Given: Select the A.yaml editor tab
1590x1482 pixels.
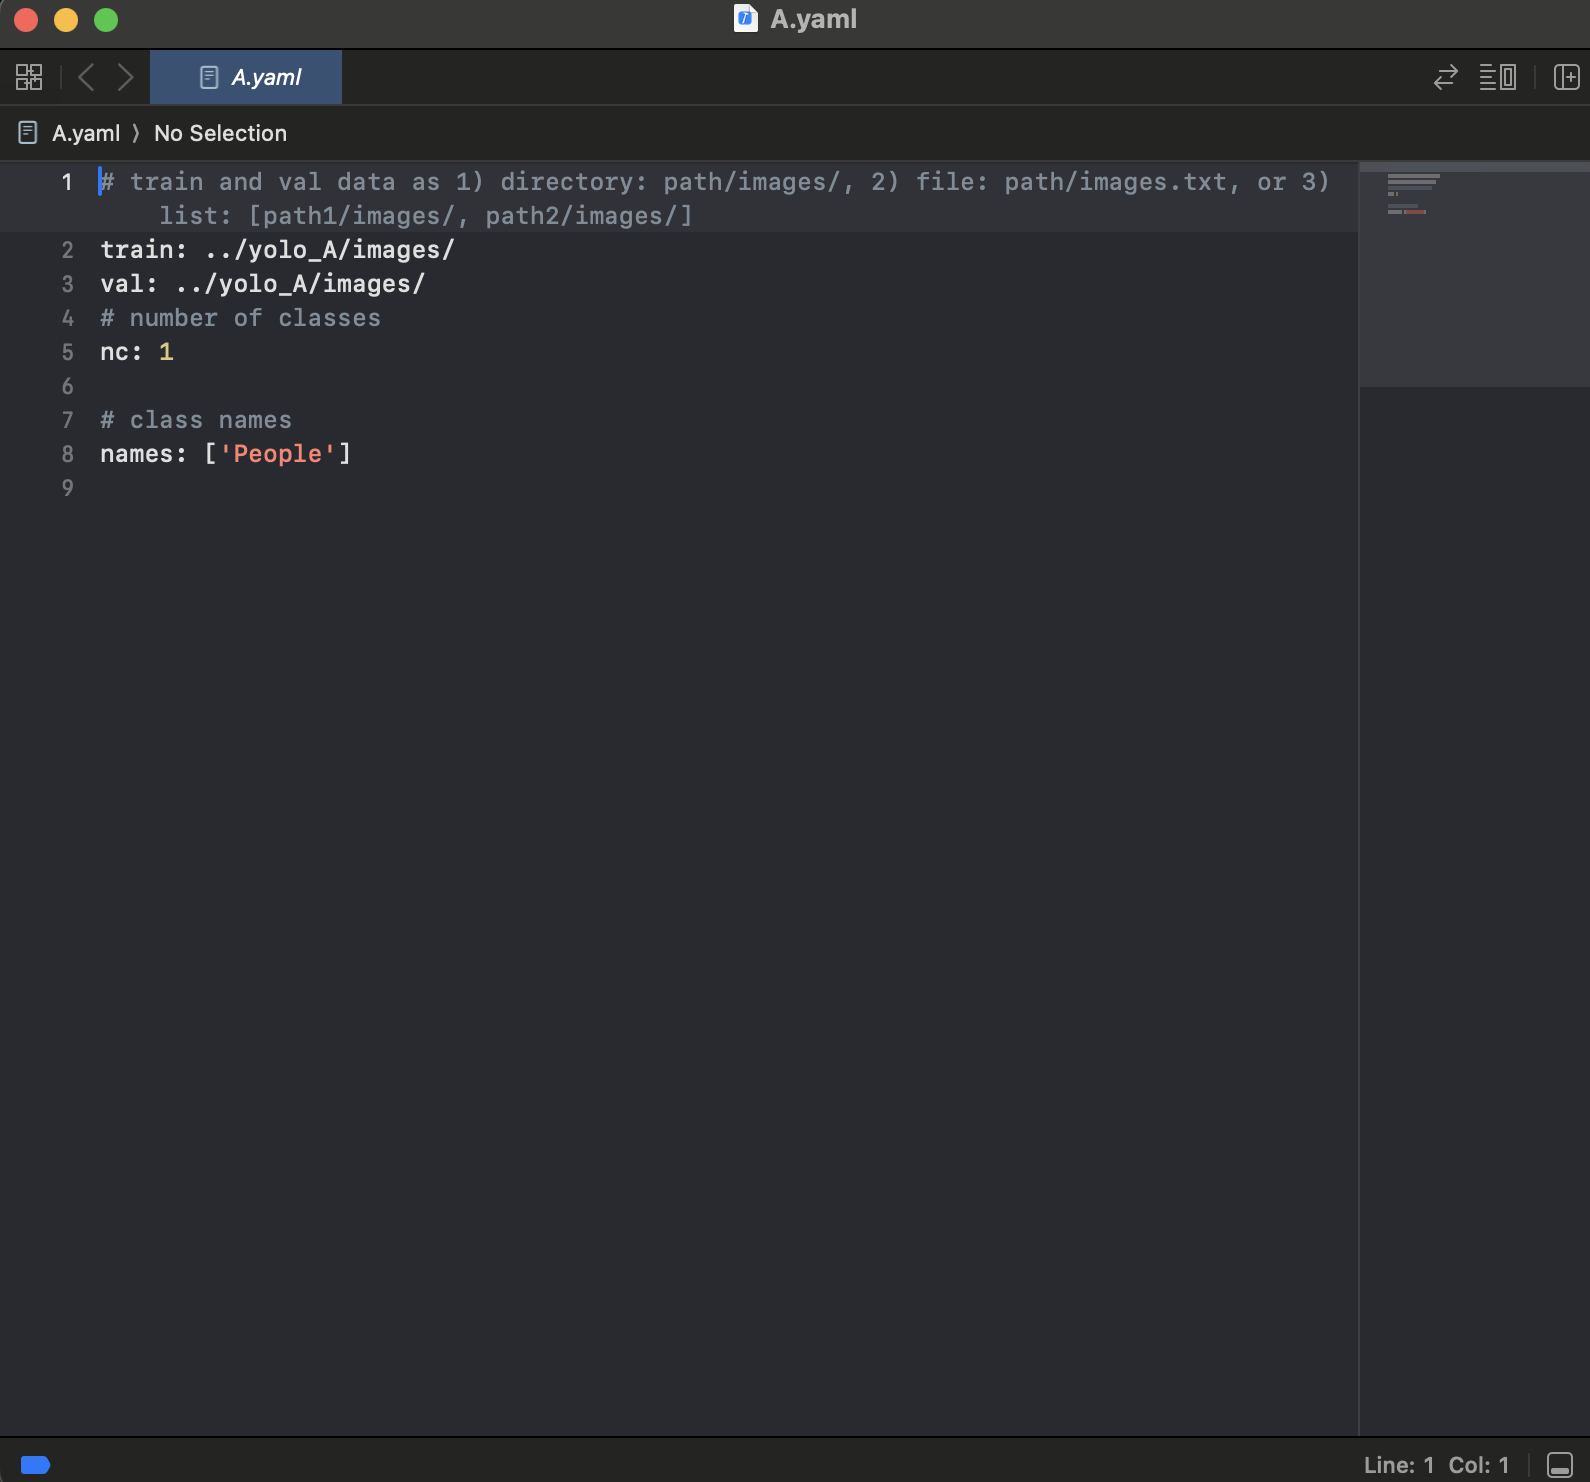Looking at the screenshot, I should [x=246, y=77].
